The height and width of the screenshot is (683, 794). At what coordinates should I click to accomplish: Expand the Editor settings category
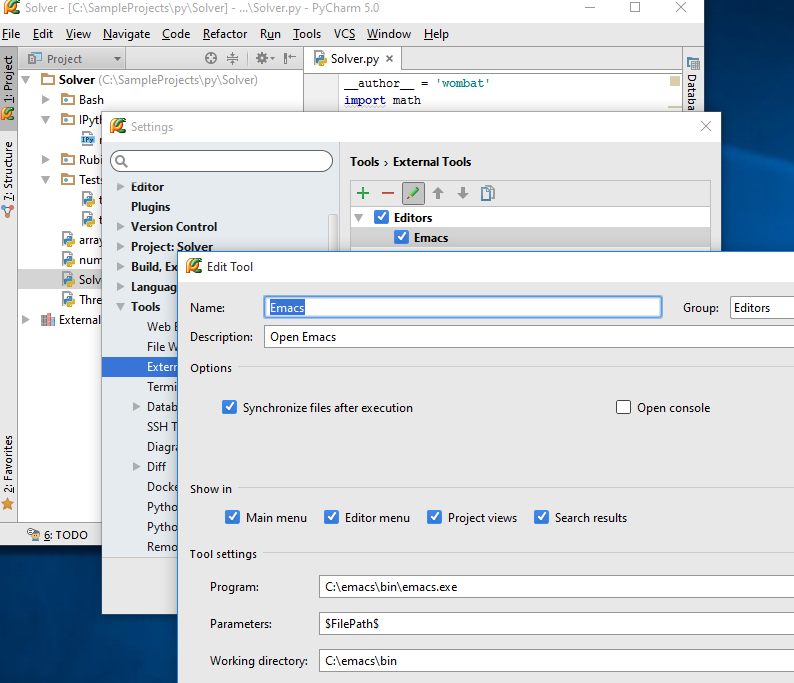click(121, 187)
